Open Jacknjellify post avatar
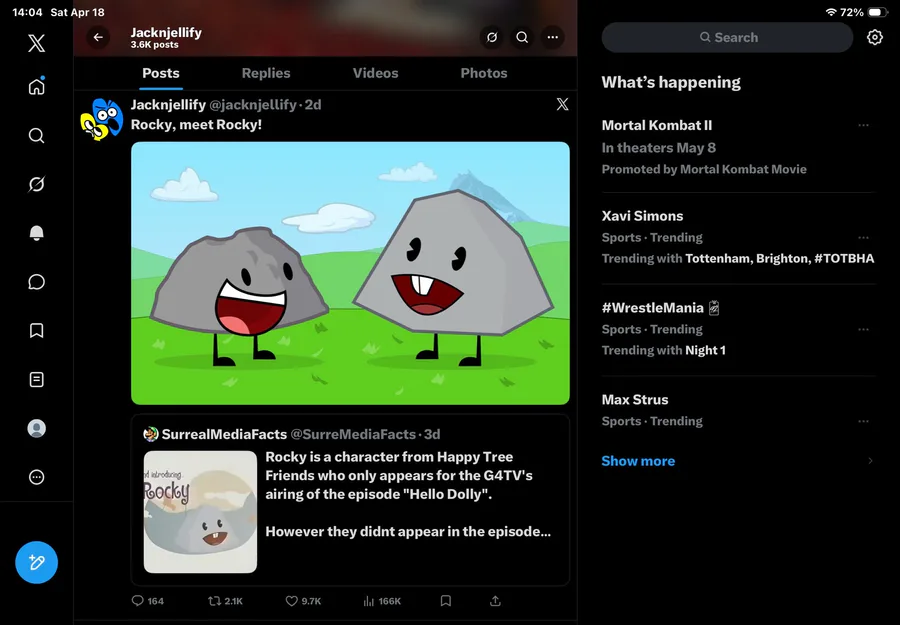Viewport: 900px width, 625px height. coord(102,119)
